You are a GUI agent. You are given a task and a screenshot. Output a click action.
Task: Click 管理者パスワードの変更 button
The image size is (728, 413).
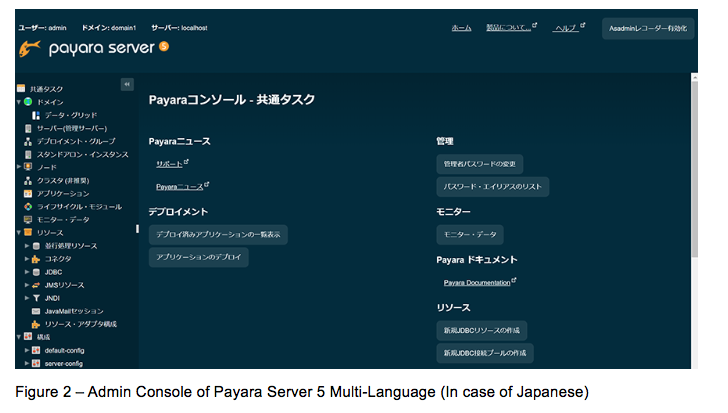tap(479, 163)
